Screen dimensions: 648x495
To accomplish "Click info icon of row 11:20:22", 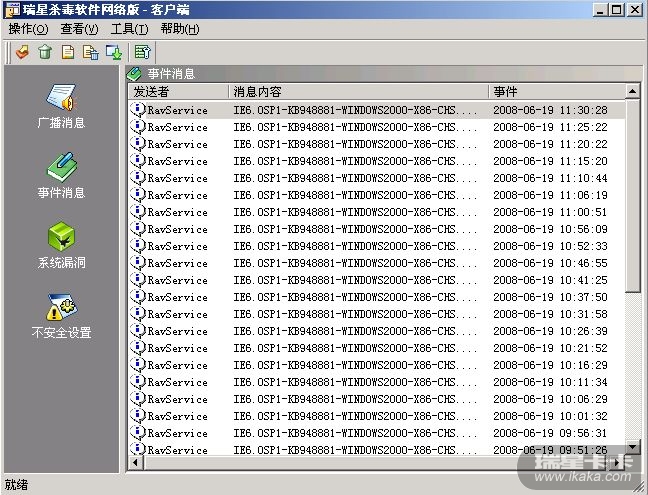I will point(138,143).
